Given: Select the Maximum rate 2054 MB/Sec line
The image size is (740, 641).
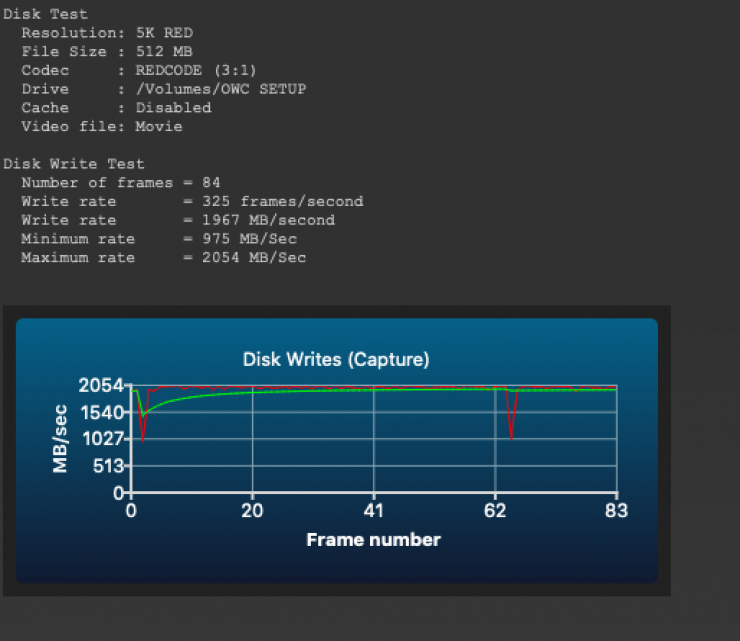Looking at the screenshot, I should point(163,258).
